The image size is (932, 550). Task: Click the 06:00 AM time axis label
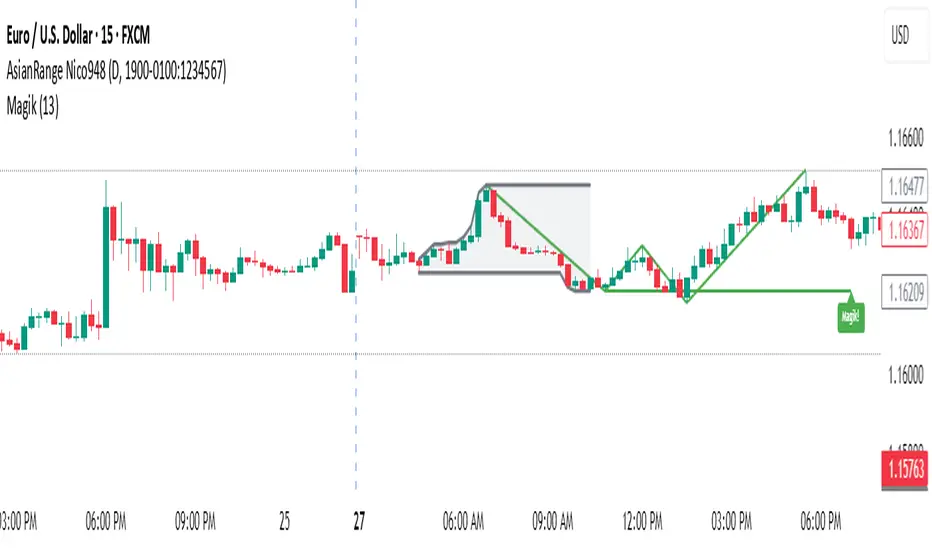pos(463,520)
